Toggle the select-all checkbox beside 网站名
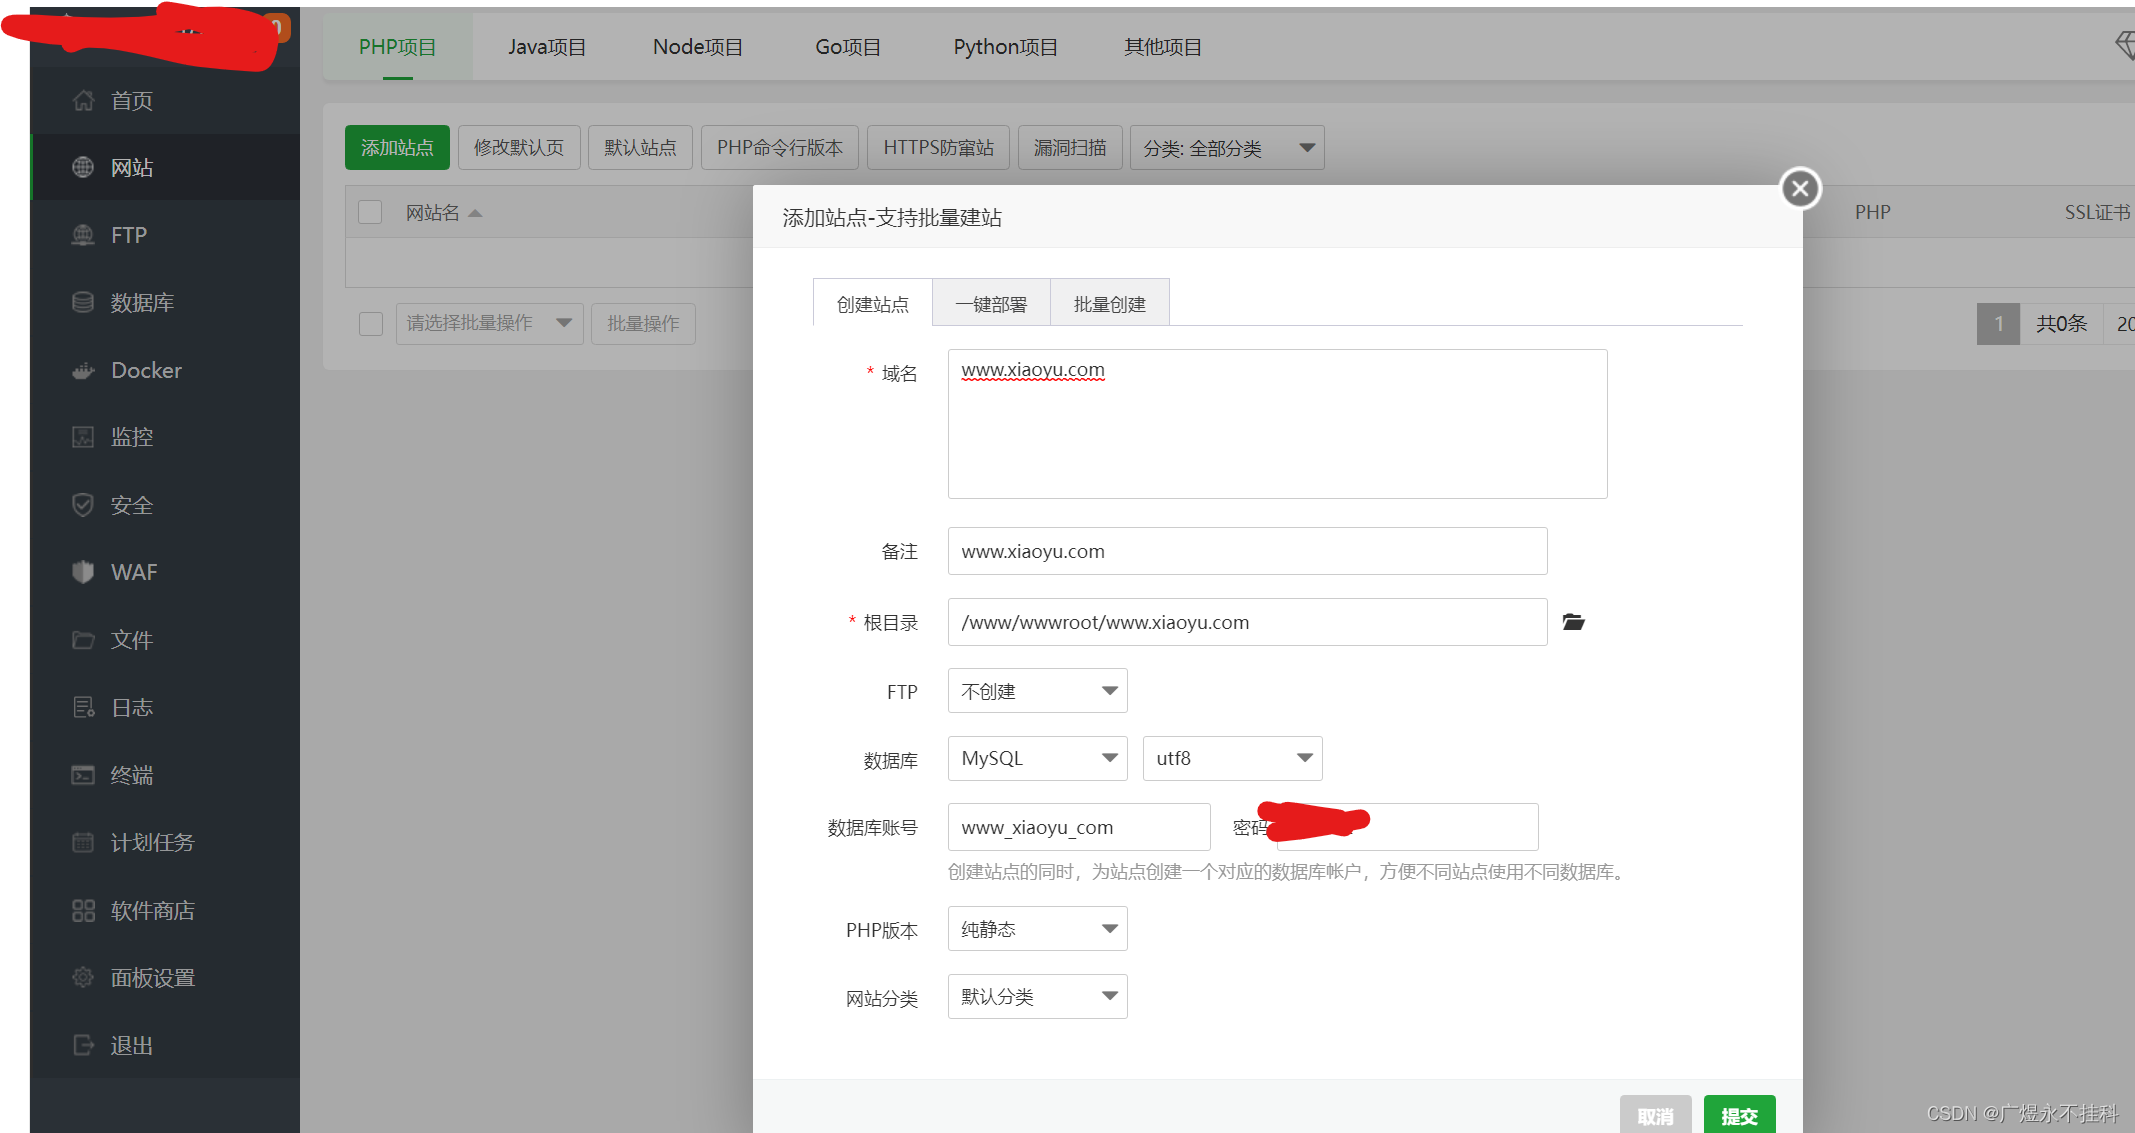 (x=370, y=212)
